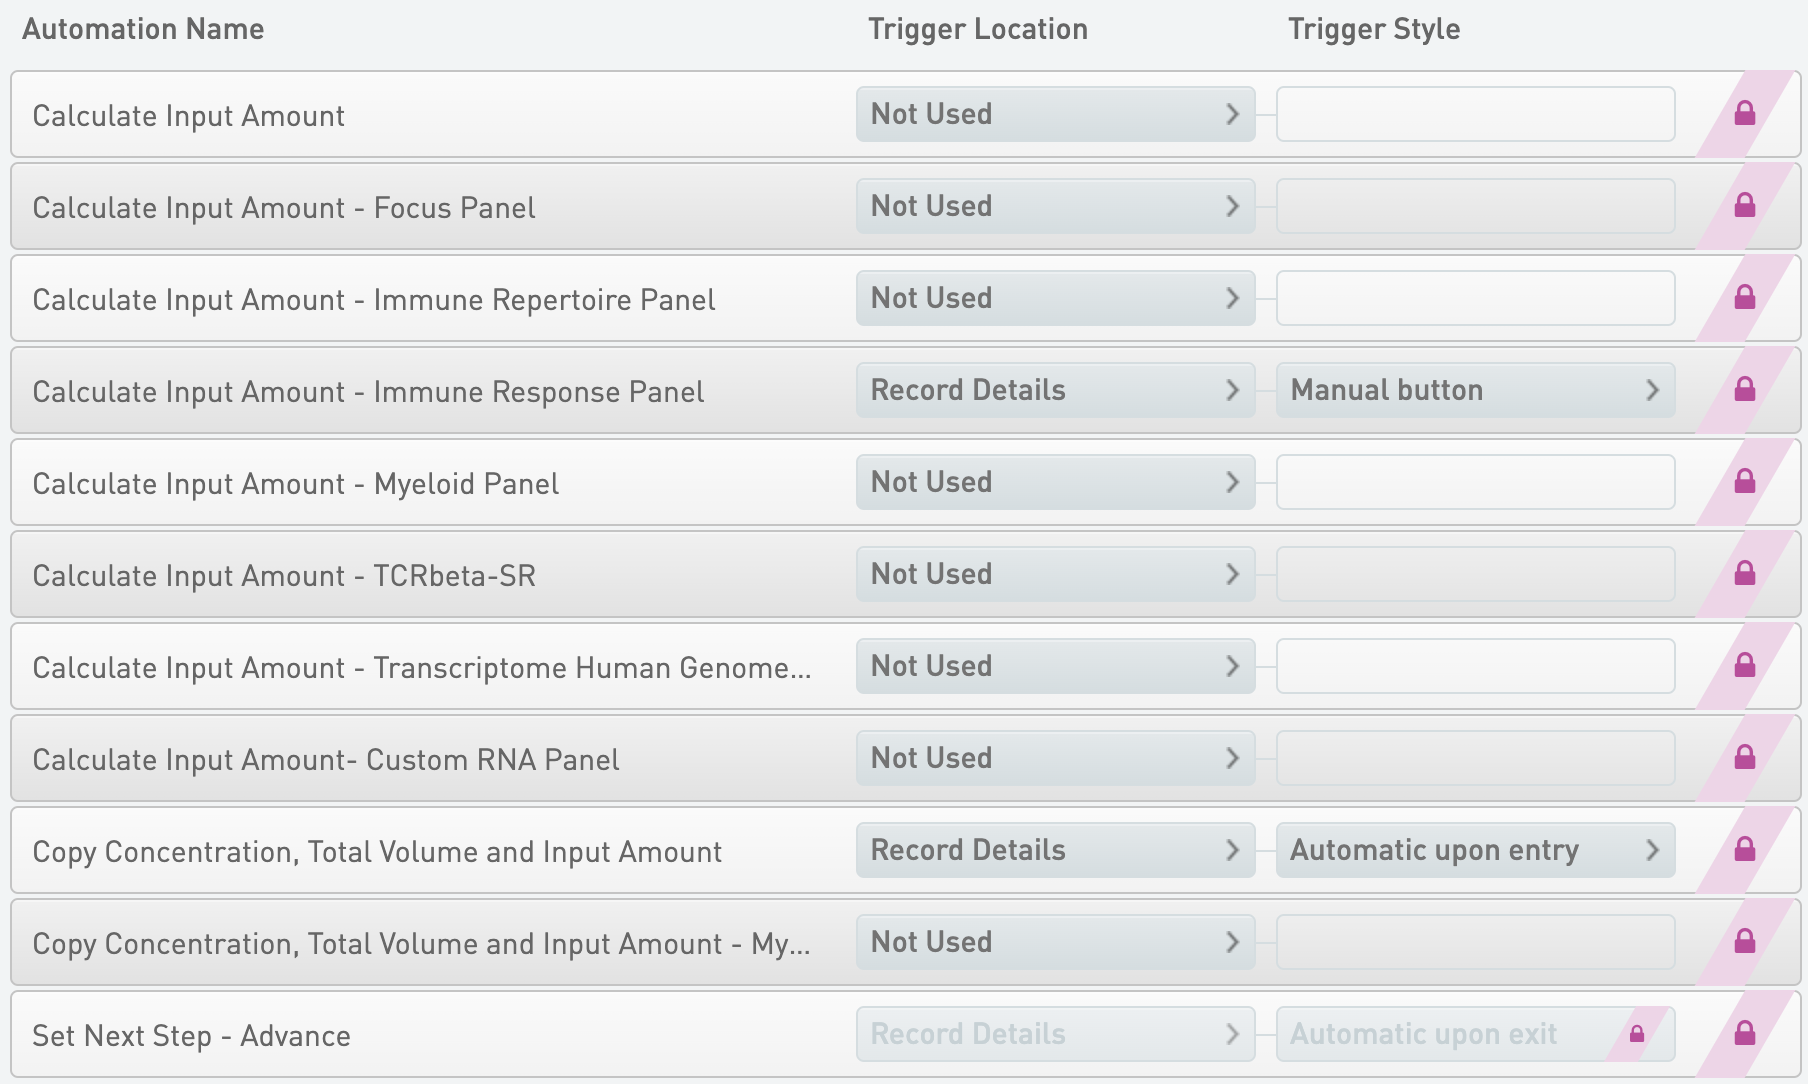Click lock icon on Immune Repertoire Panel row
Image resolution: width=1808 pixels, height=1084 pixels.
[x=1745, y=298]
